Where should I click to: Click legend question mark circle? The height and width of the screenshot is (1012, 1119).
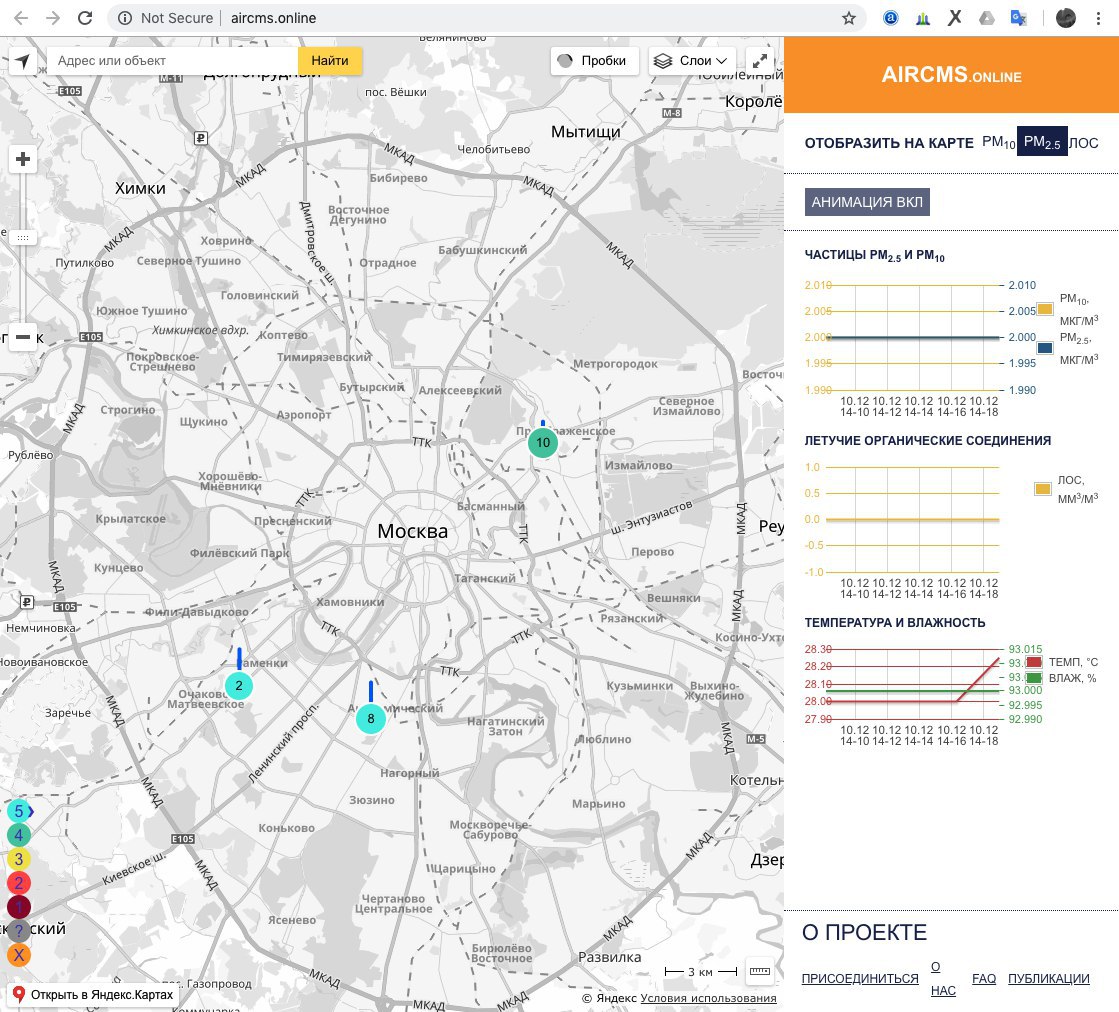(19, 931)
